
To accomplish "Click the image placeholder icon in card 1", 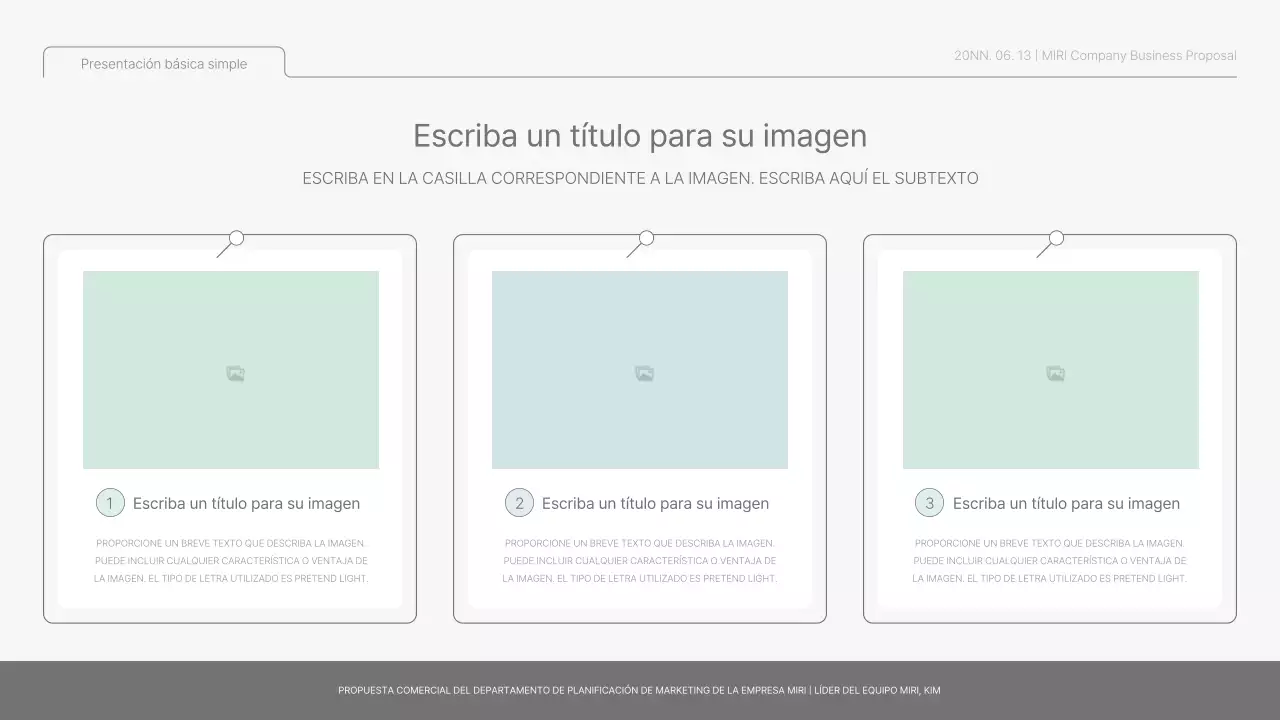I will (x=233, y=371).
